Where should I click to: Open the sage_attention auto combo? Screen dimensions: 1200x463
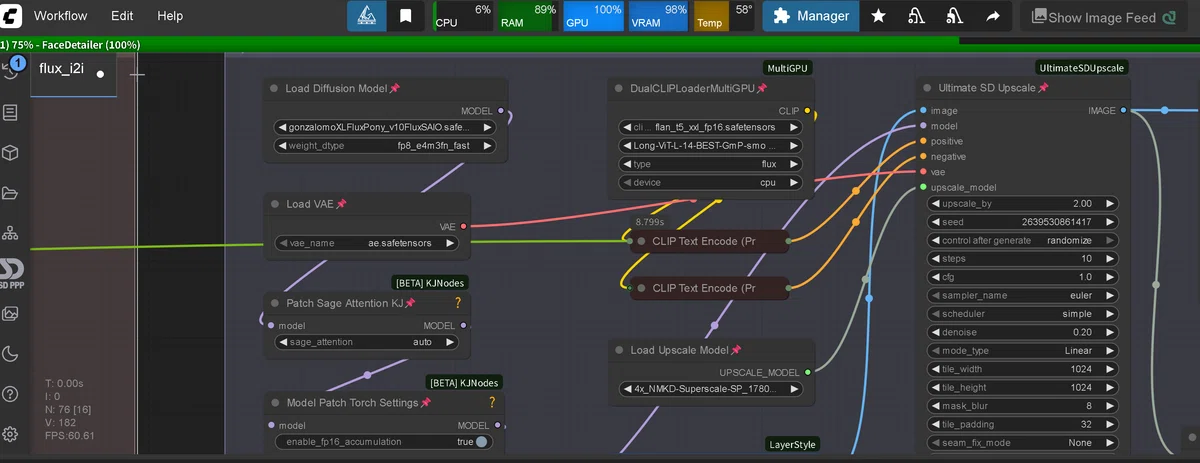pos(366,342)
